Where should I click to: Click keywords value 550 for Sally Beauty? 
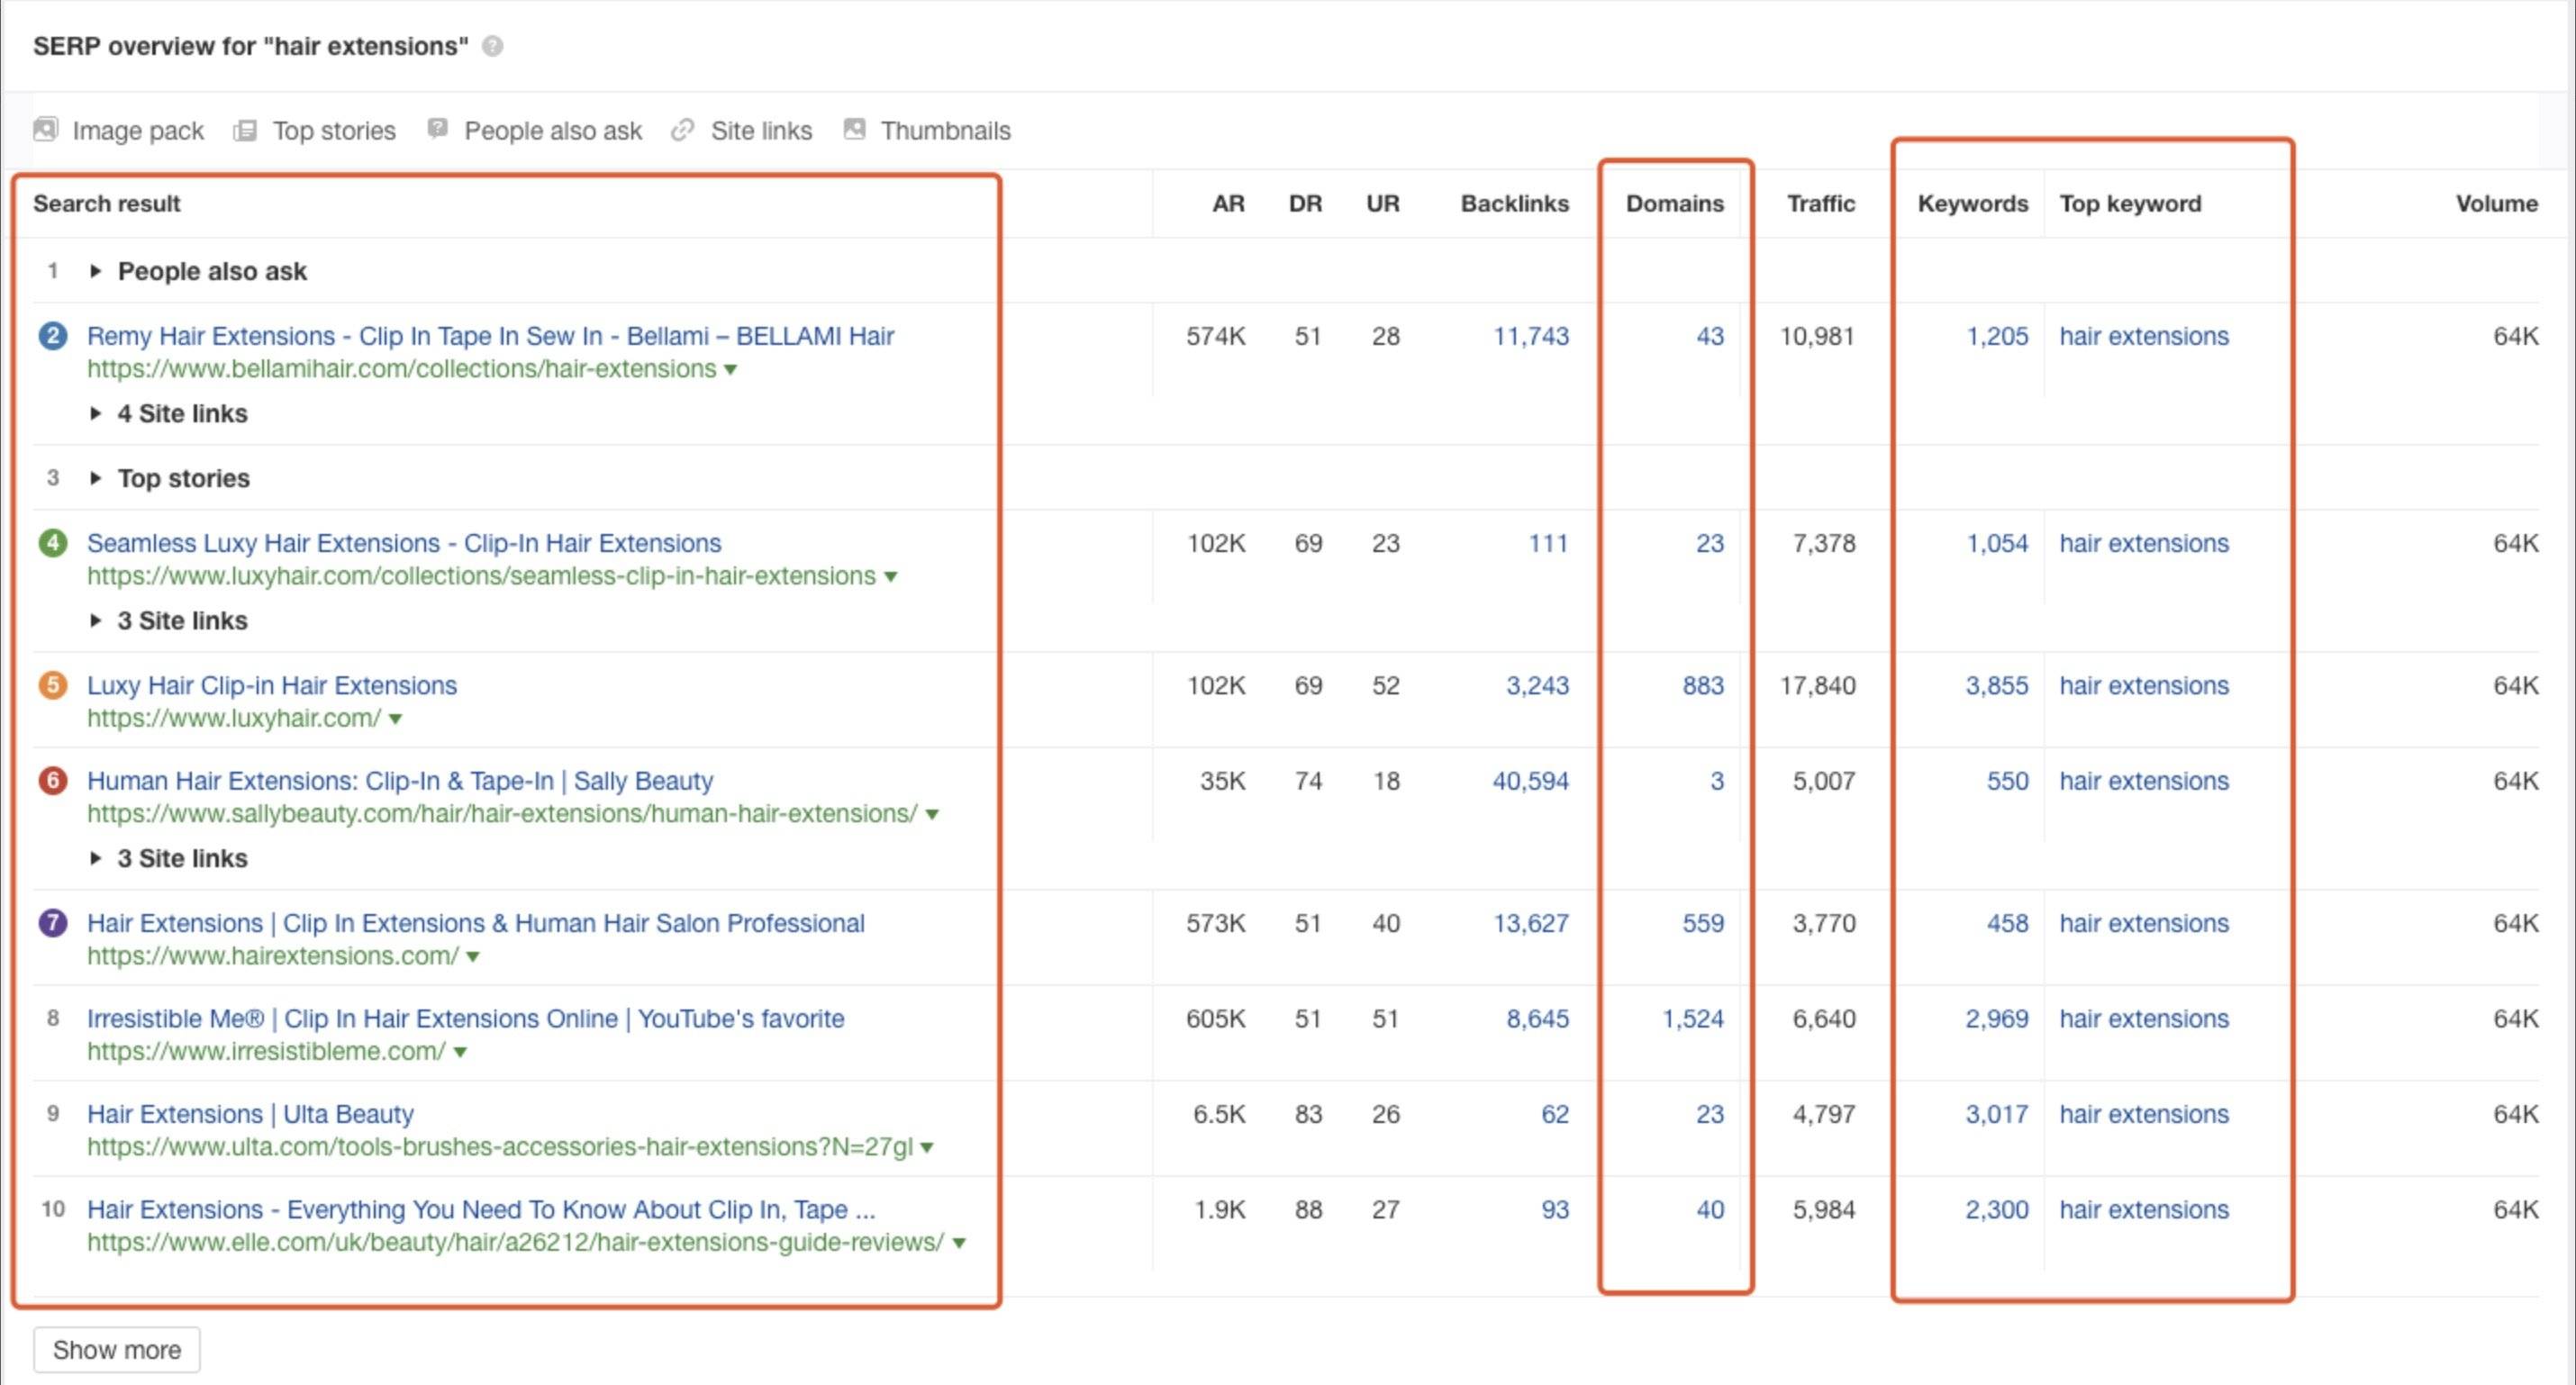click(2007, 780)
